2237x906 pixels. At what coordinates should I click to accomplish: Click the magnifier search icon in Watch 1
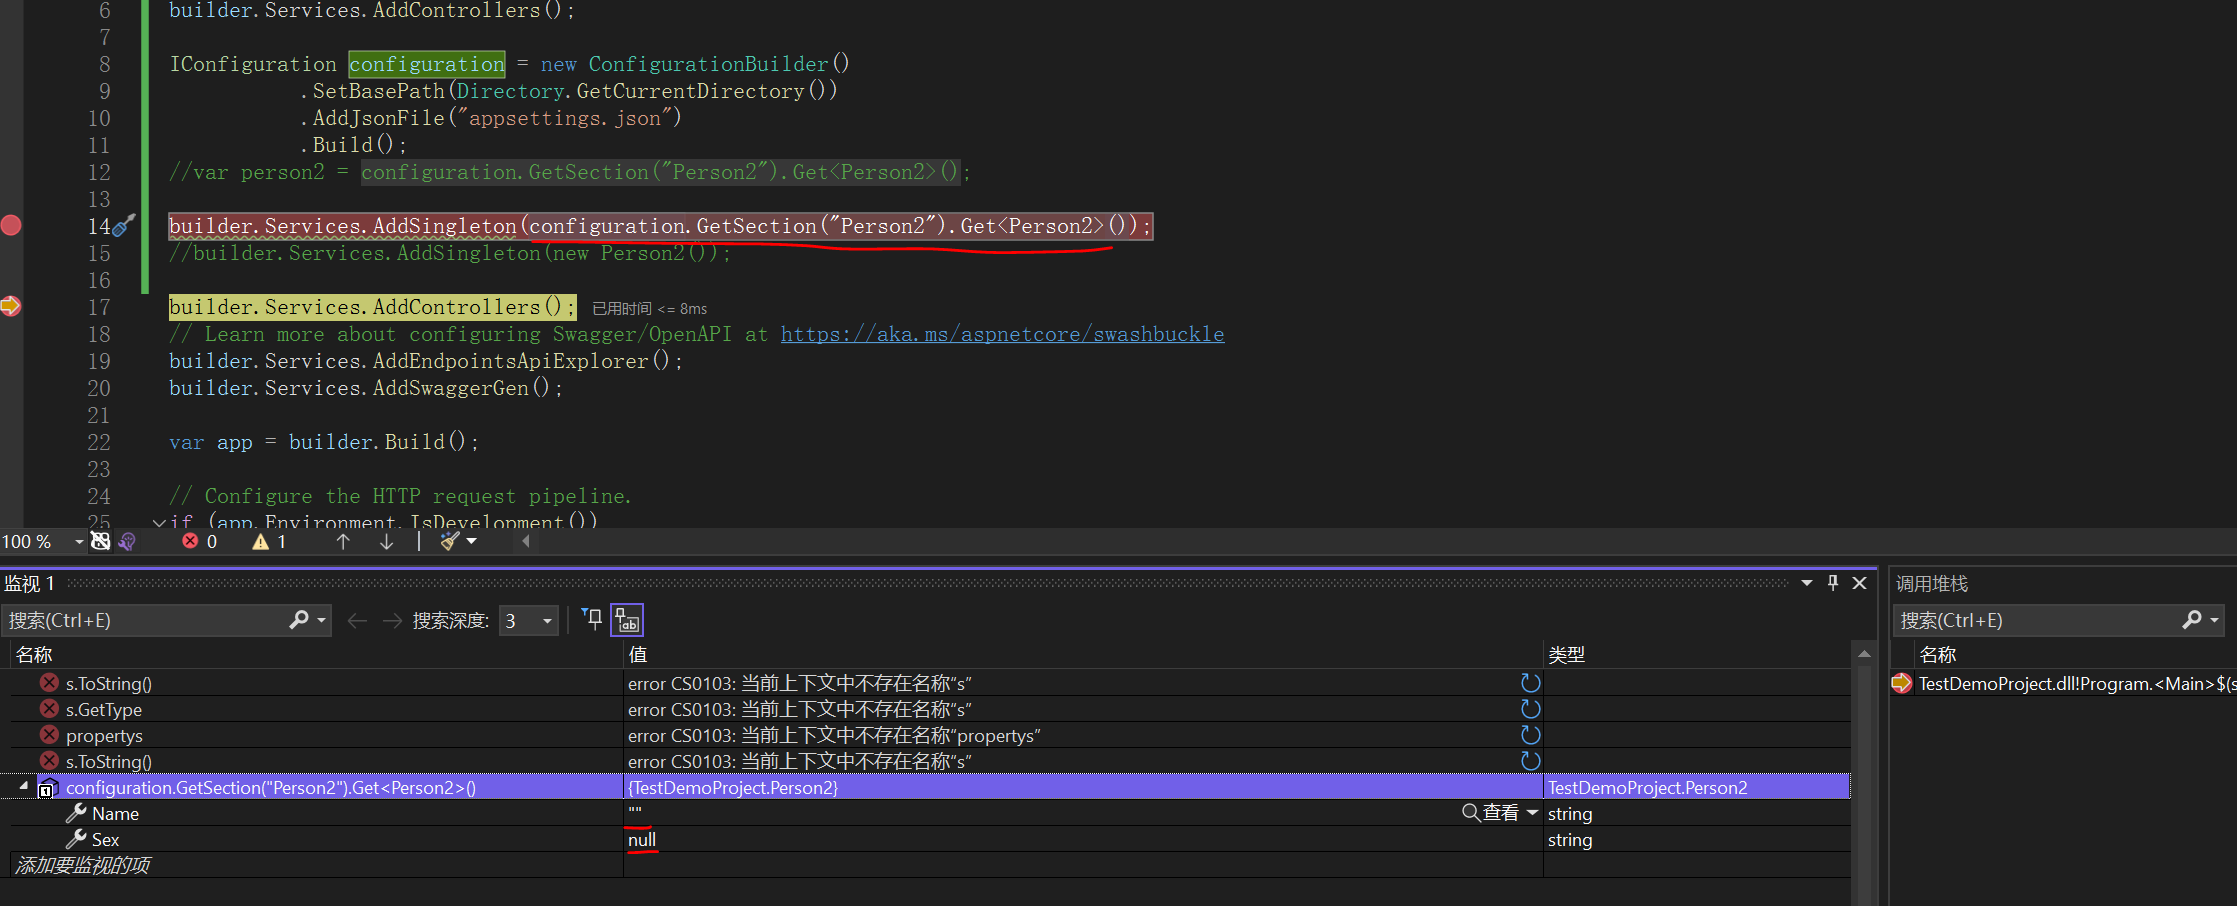[298, 620]
